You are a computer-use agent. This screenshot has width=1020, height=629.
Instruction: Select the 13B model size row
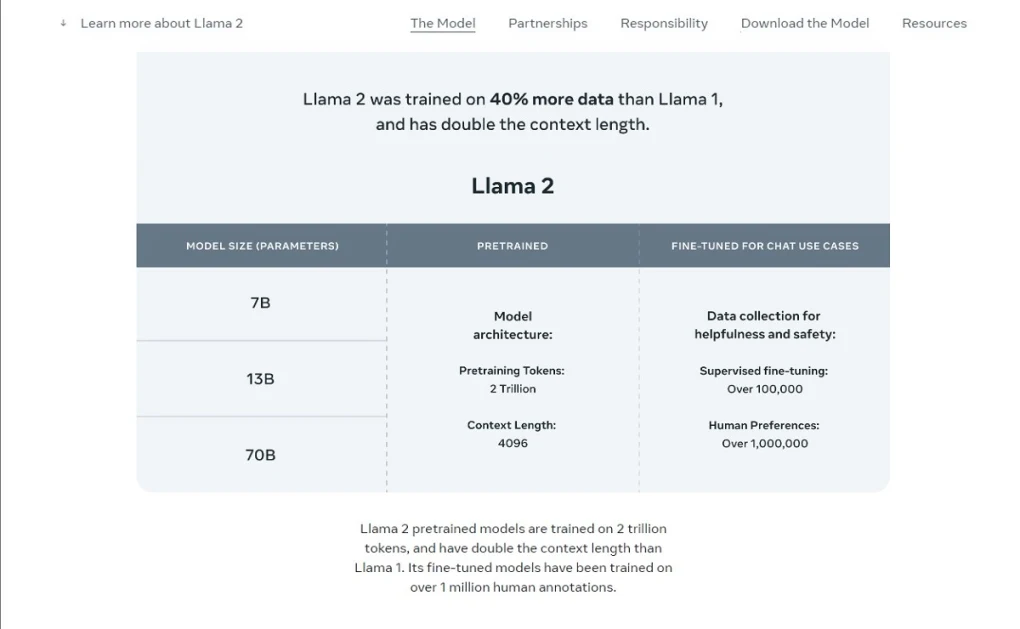coord(260,379)
